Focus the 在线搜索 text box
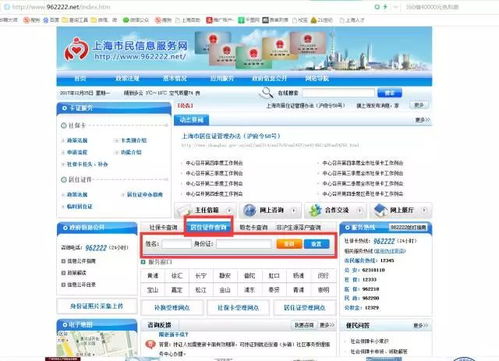 (338, 93)
